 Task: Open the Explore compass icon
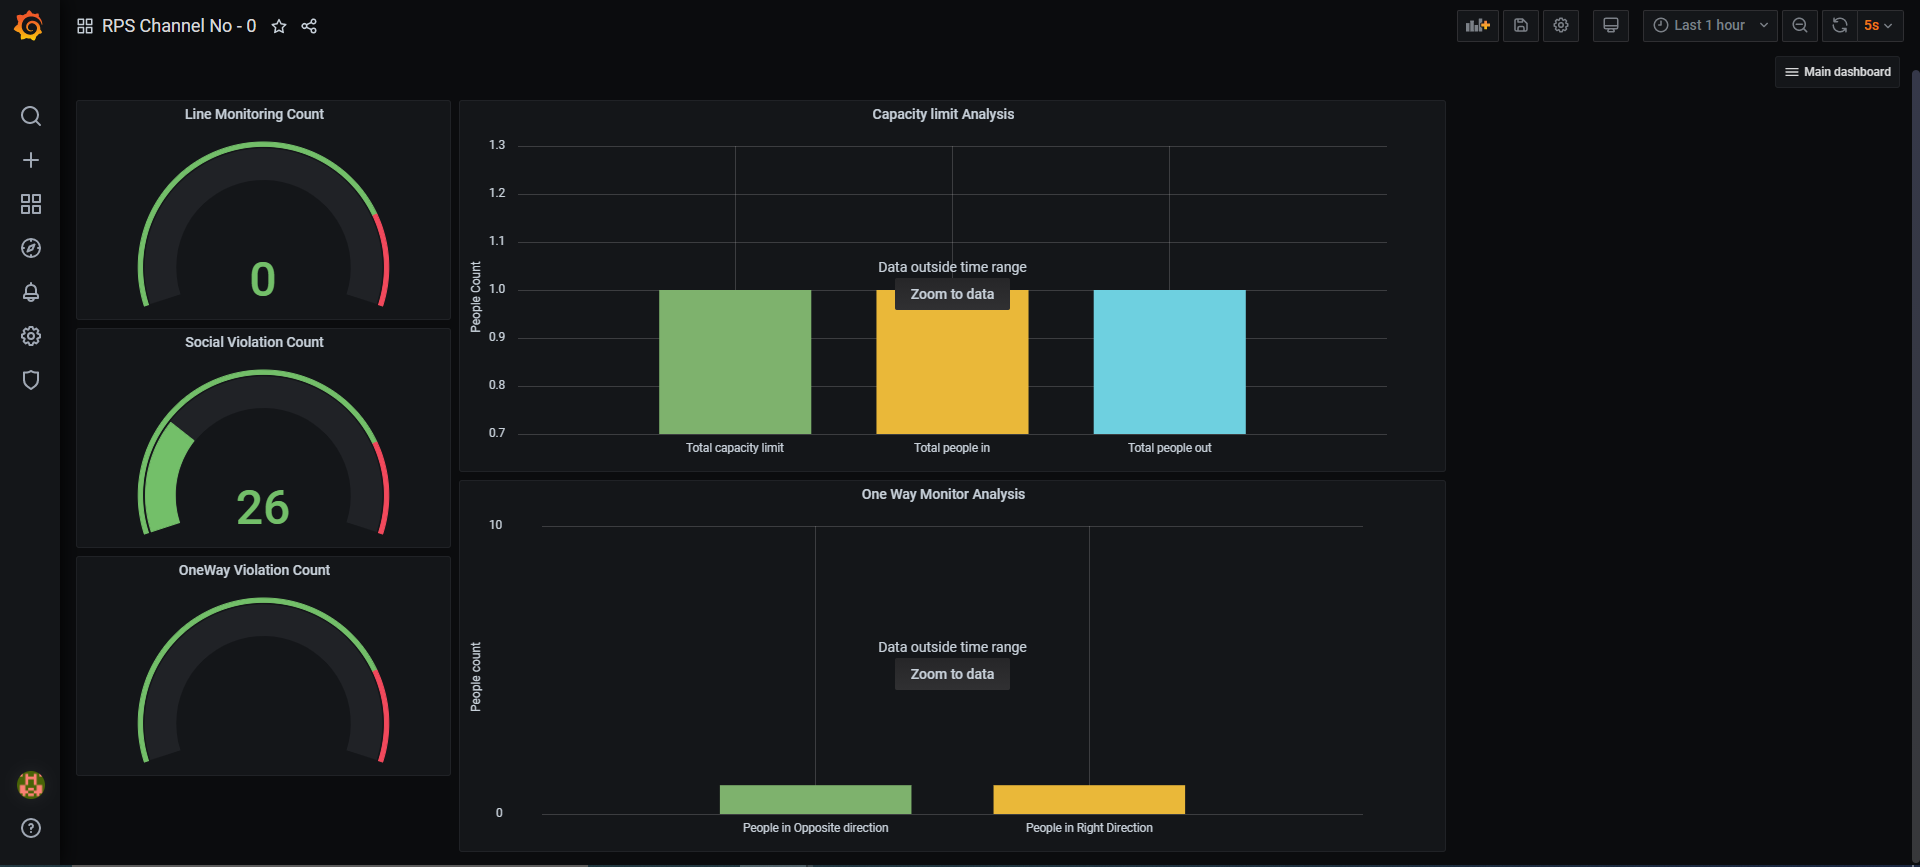coord(31,248)
